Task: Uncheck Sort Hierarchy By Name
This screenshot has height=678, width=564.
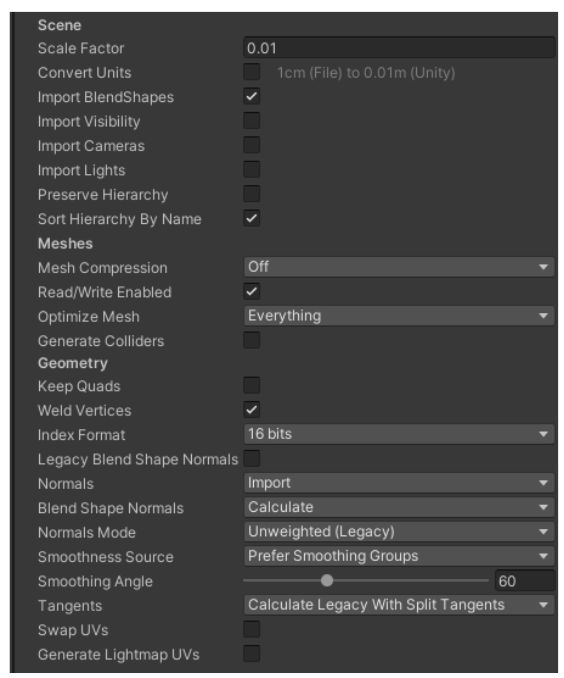Action: pos(252,218)
